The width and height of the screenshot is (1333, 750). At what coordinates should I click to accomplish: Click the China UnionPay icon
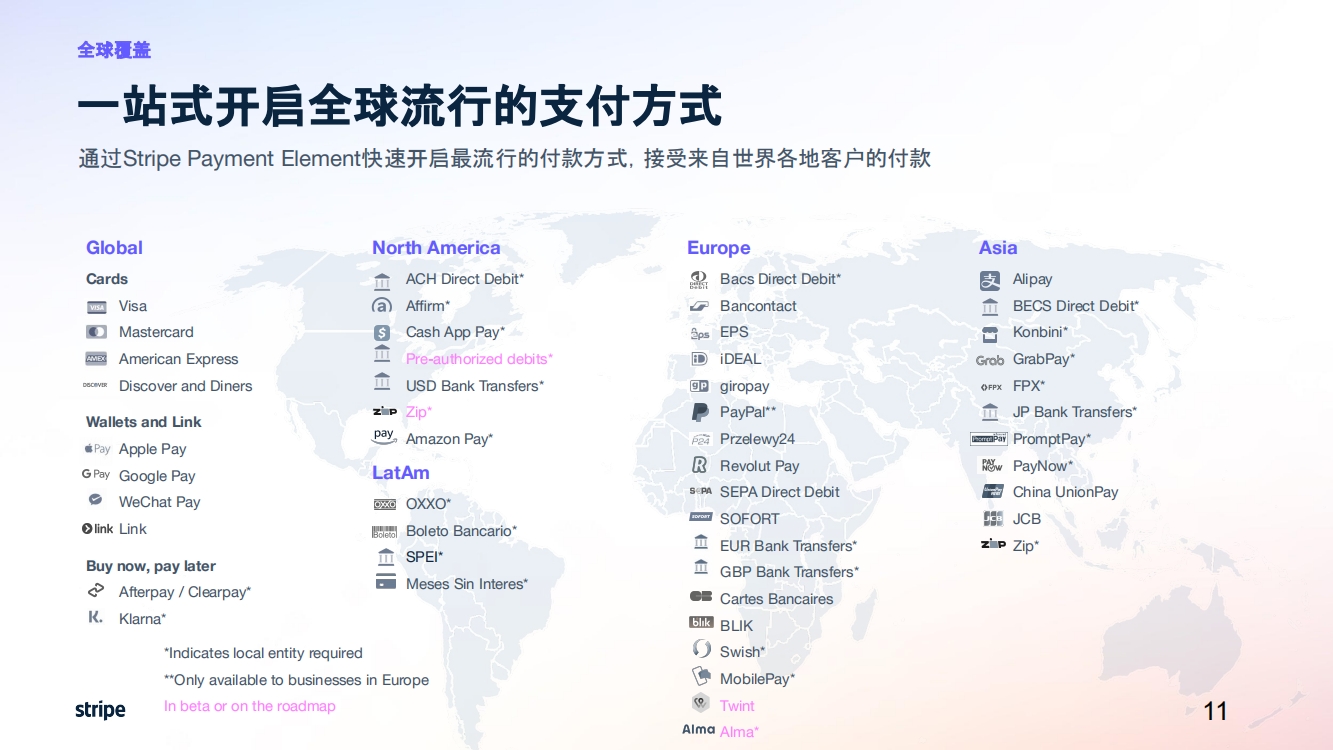point(992,492)
